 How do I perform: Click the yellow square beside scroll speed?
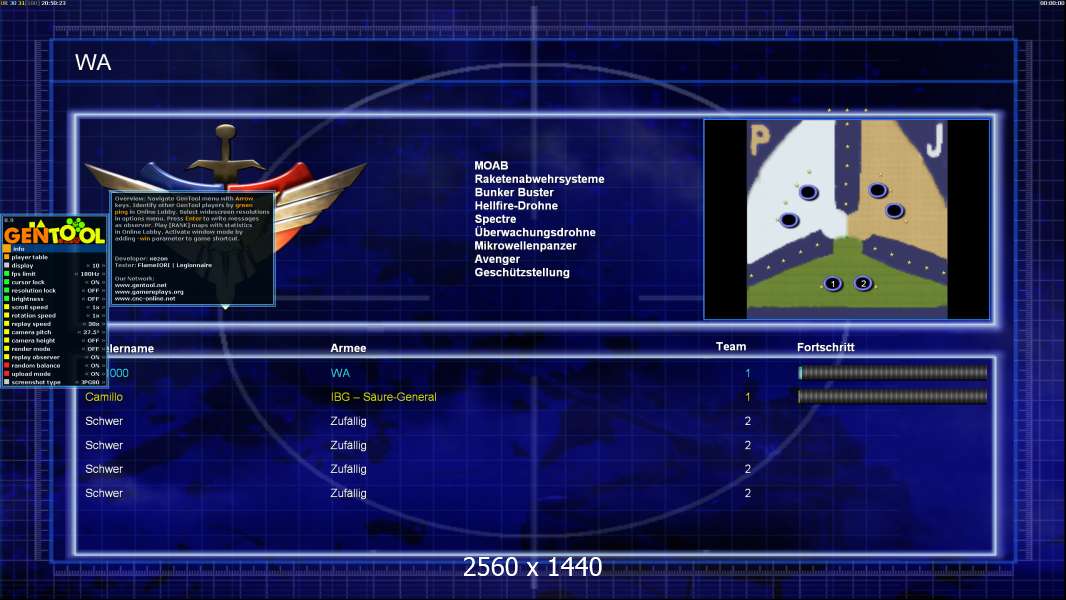[7, 307]
